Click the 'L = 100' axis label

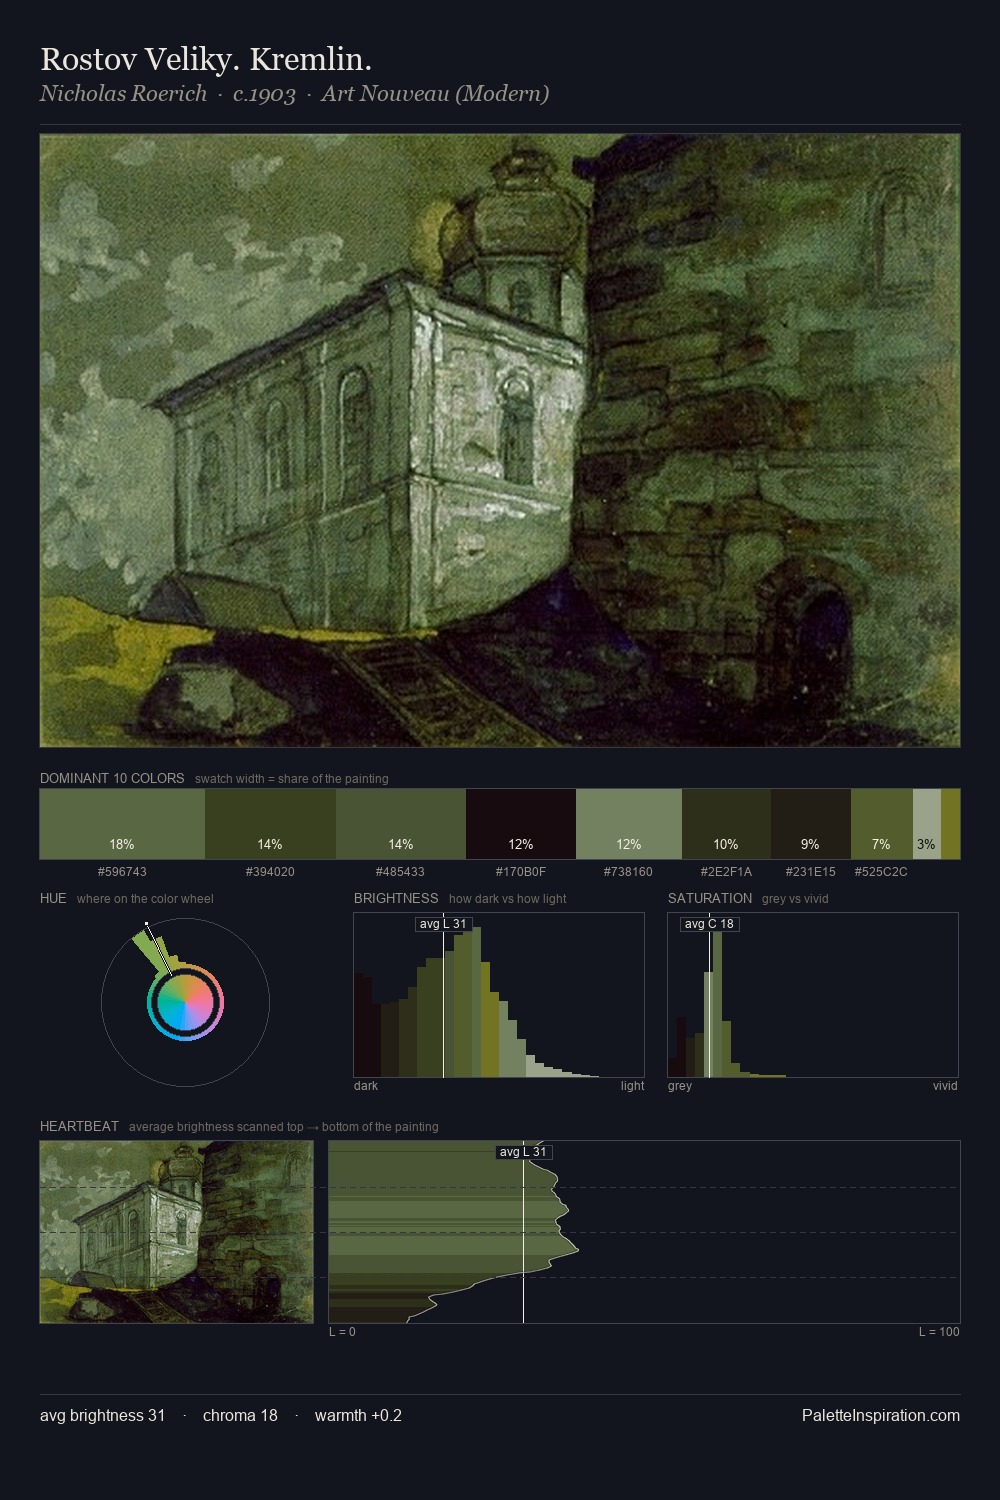[x=939, y=1332]
